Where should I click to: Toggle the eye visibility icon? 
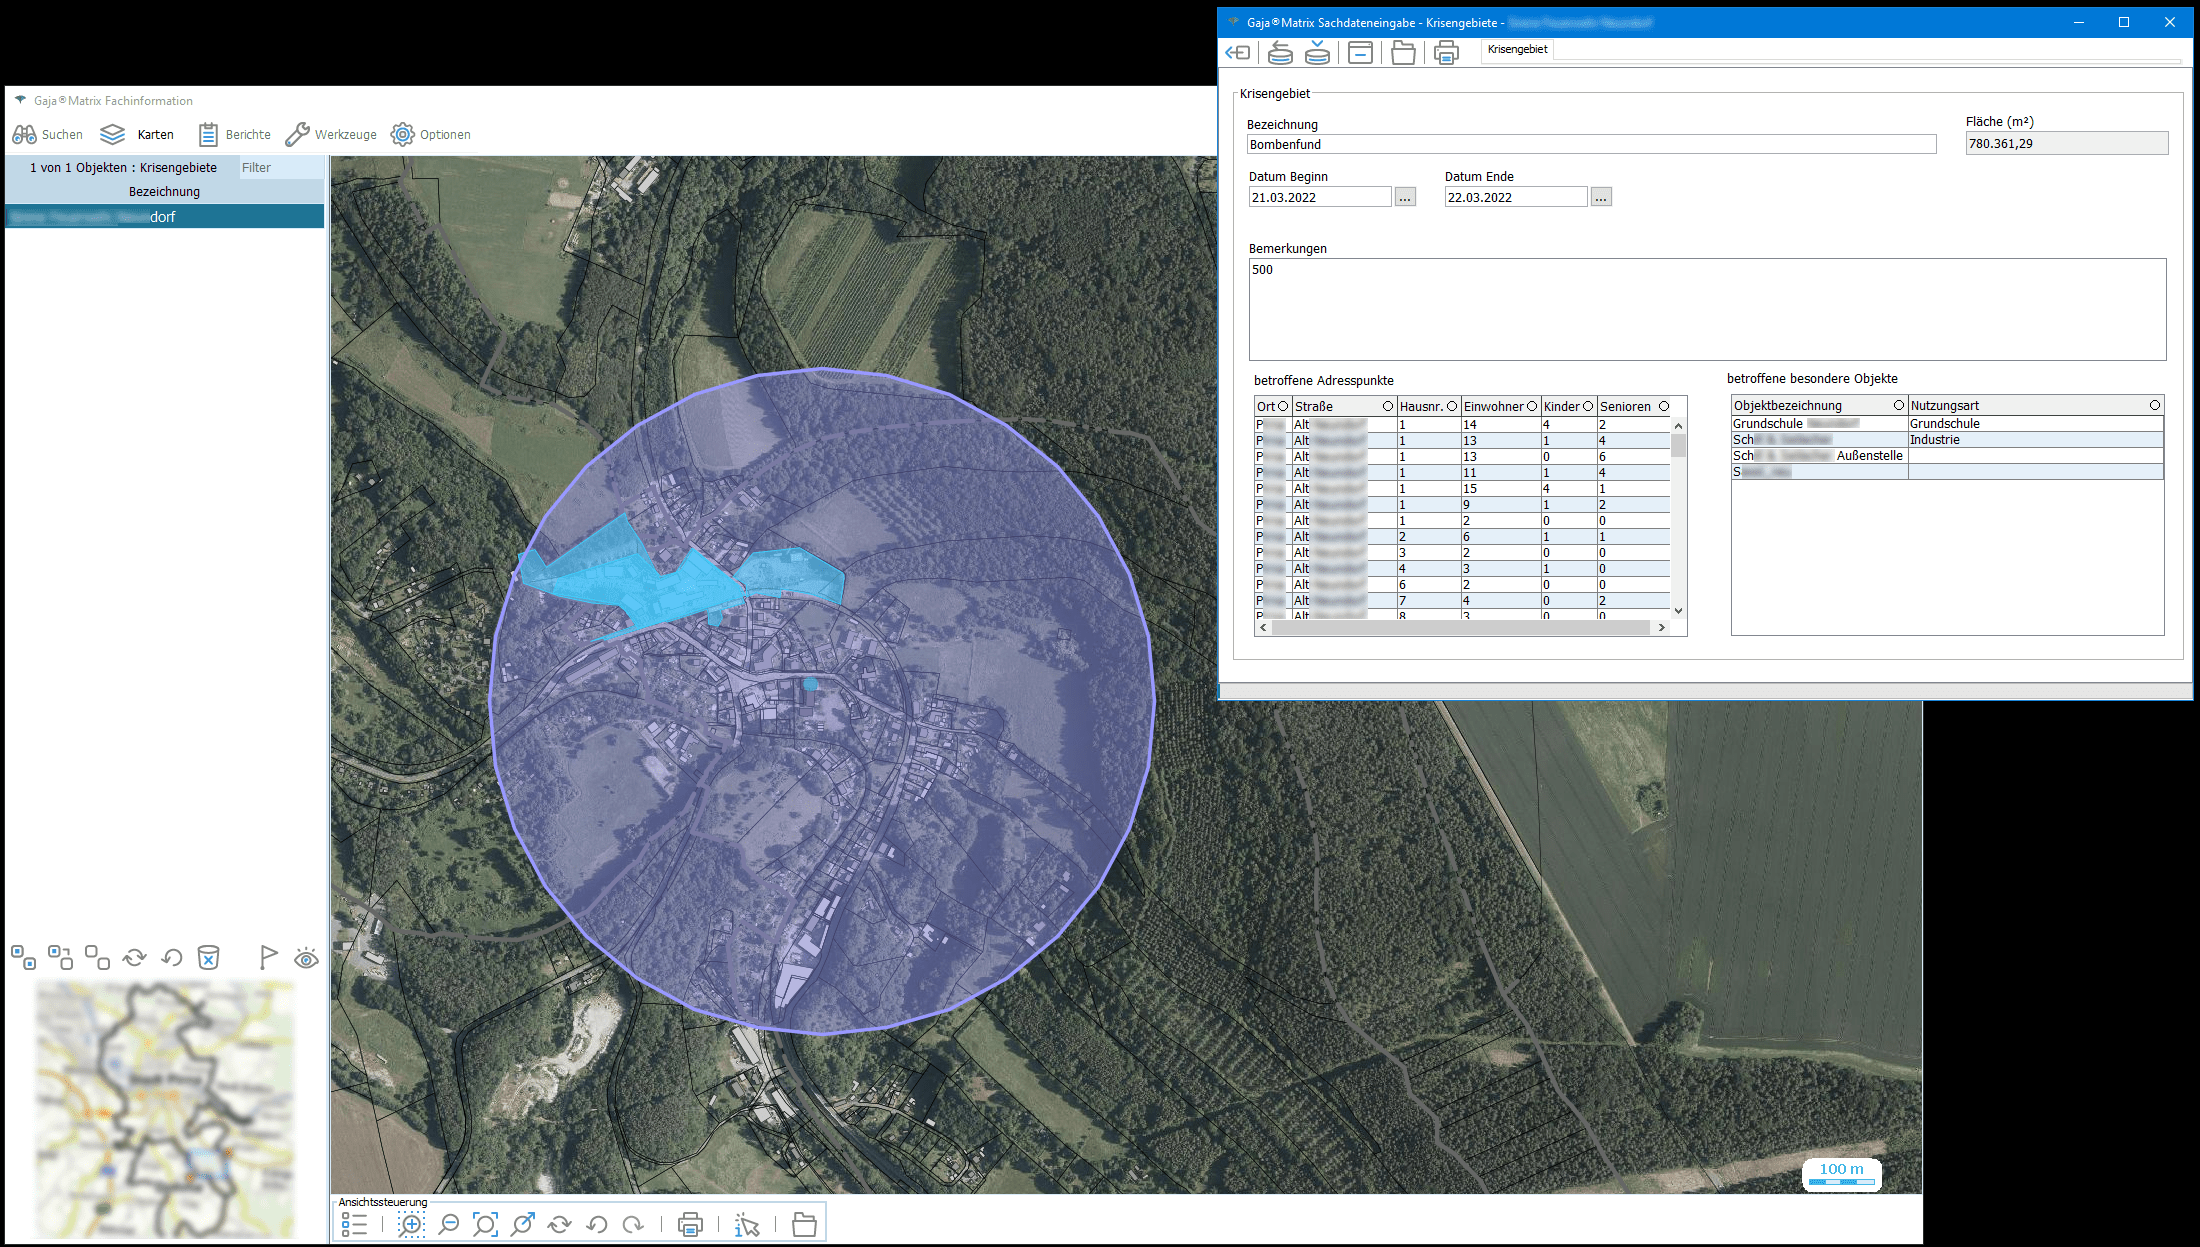(306, 959)
